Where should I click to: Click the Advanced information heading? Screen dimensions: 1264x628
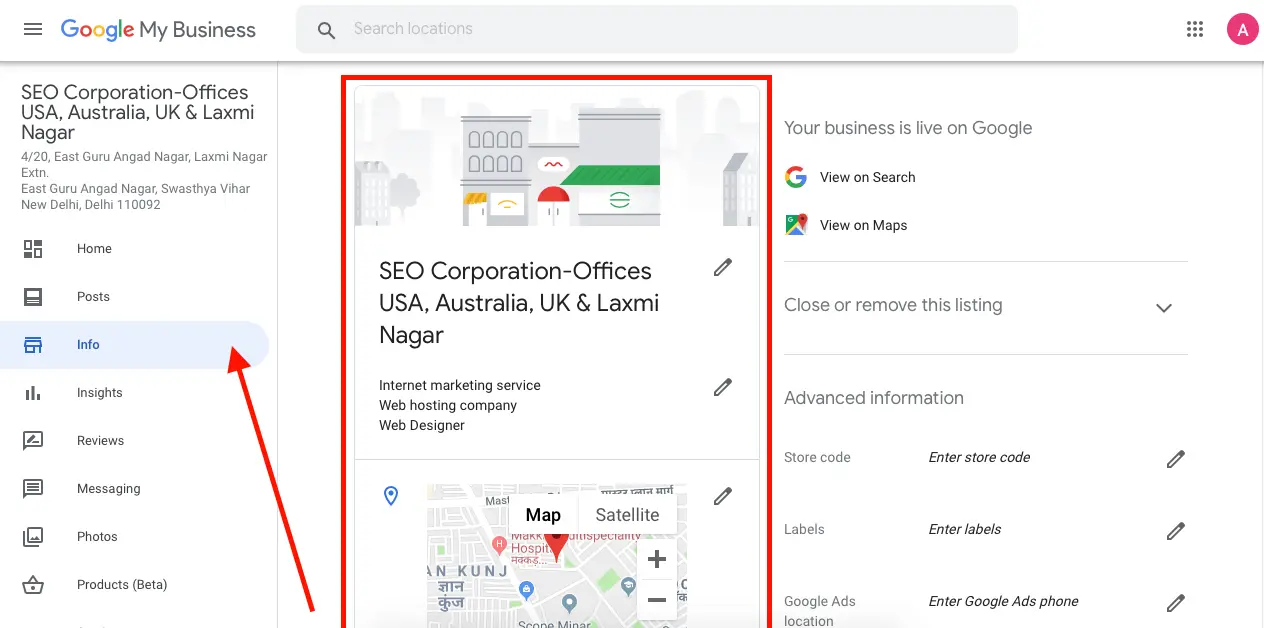click(874, 398)
